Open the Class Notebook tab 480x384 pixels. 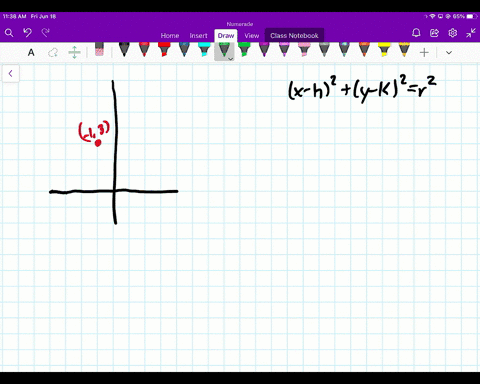click(x=294, y=36)
